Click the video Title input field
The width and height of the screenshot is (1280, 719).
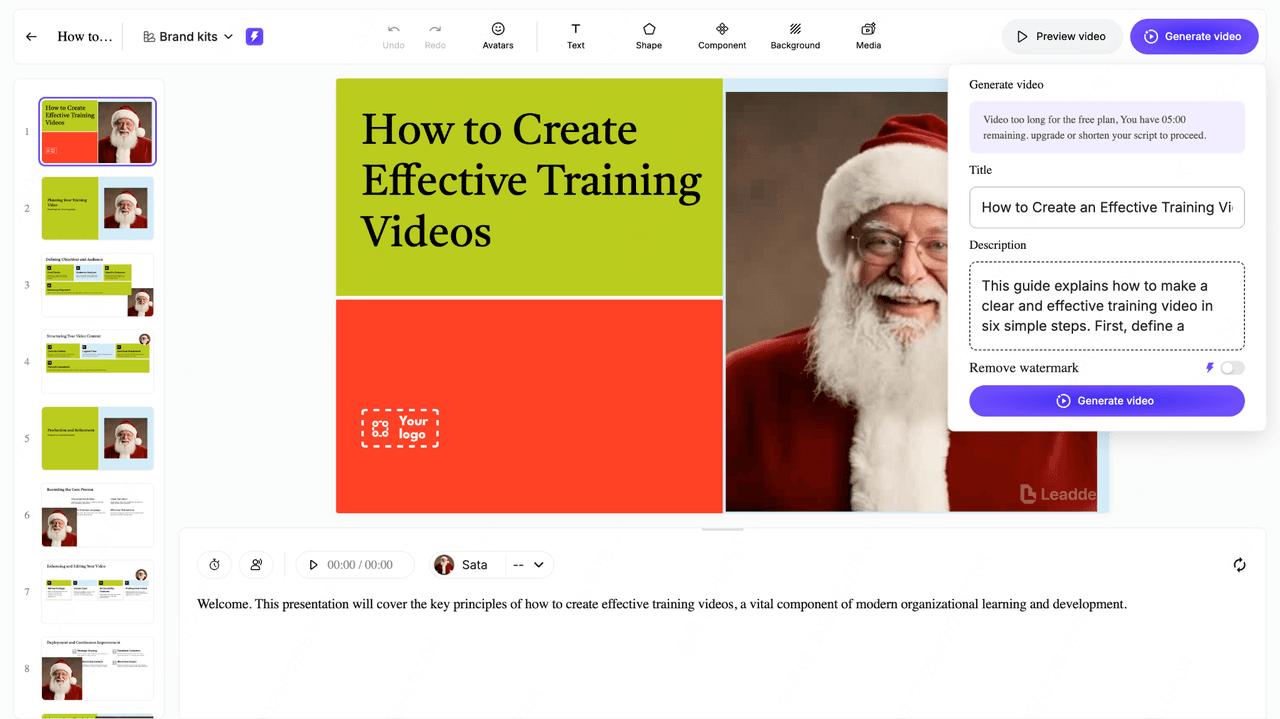click(1106, 208)
